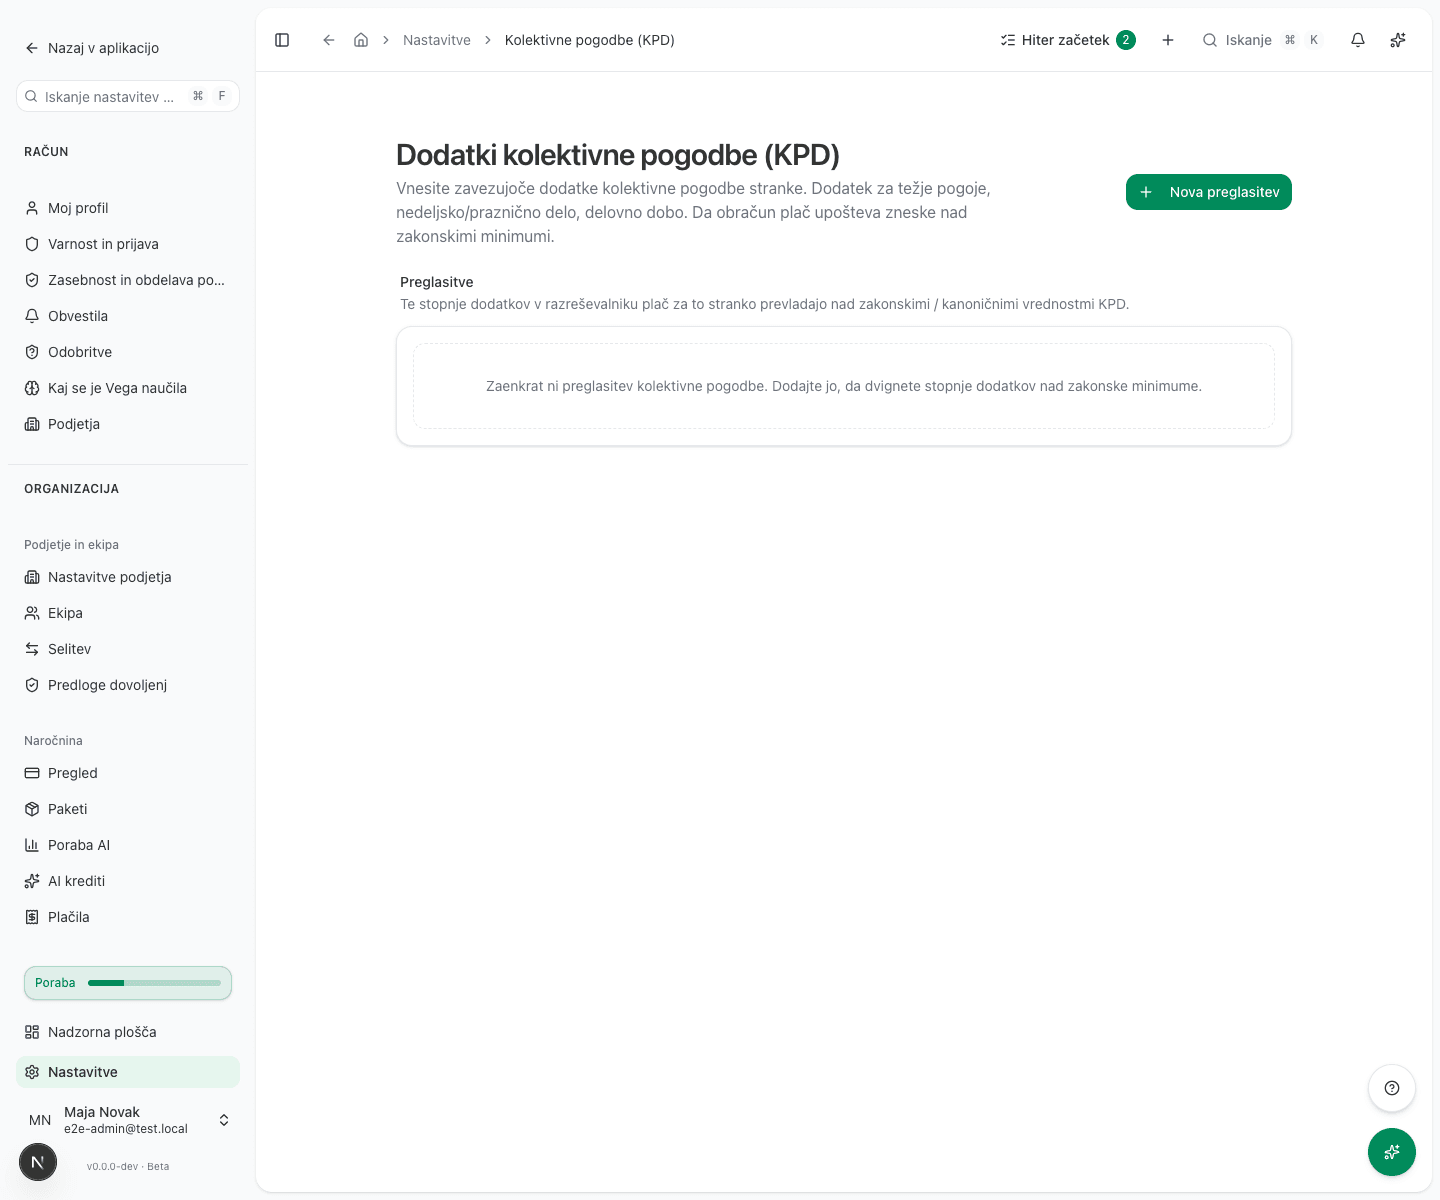Toggle the sidebar panel icon

pyautogui.click(x=282, y=40)
